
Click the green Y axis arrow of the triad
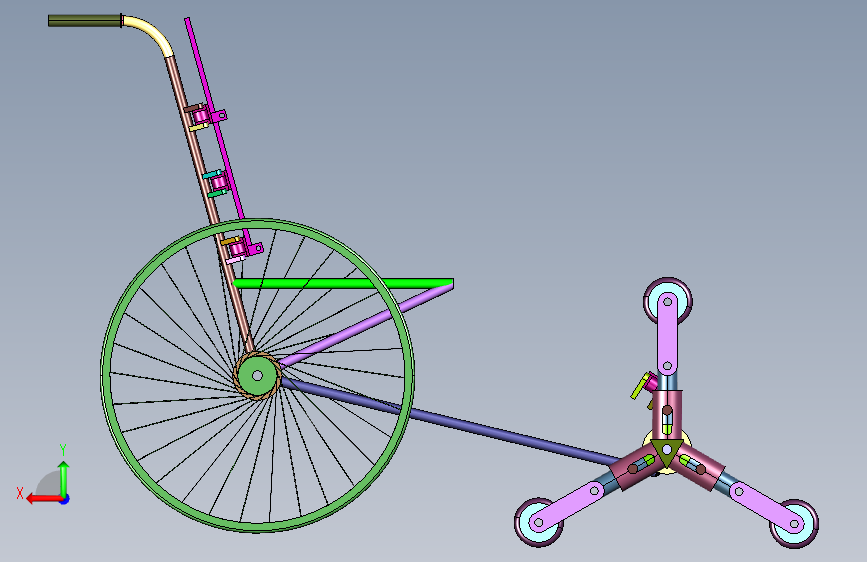tap(64, 479)
